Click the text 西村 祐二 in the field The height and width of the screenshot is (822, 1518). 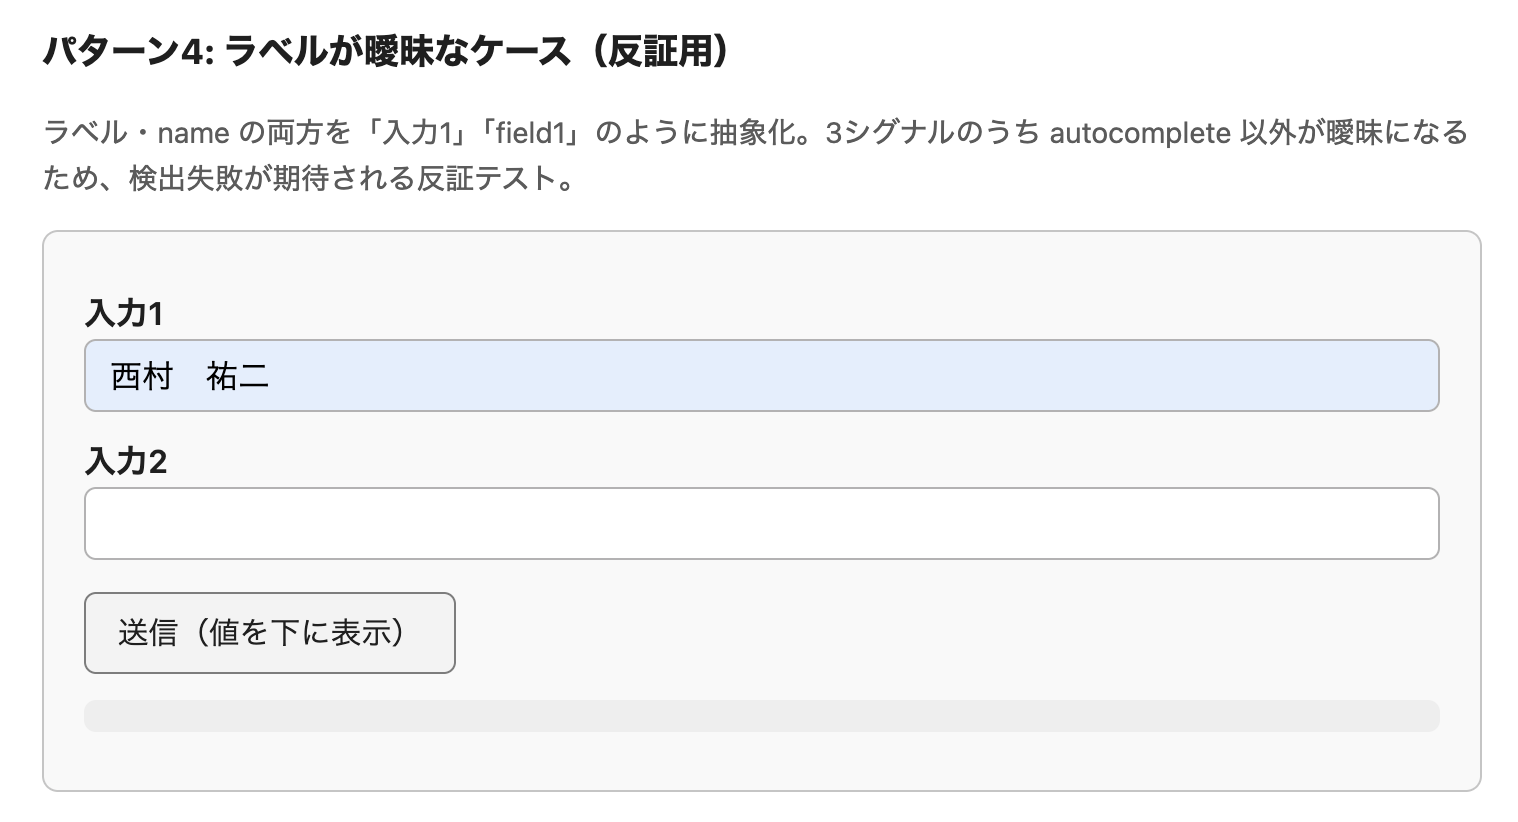point(190,377)
